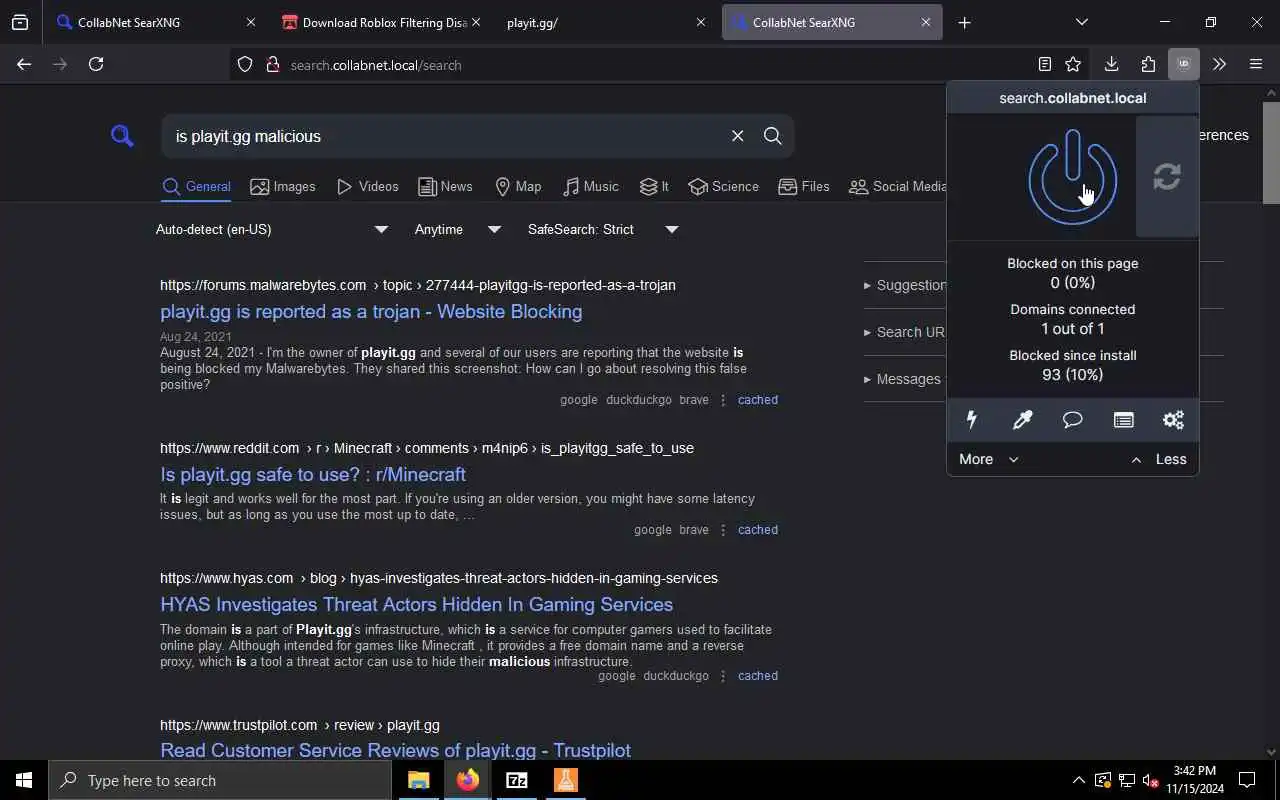Open Firefox application hamburger menu
The height and width of the screenshot is (800, 1280).
(1256, 64)
